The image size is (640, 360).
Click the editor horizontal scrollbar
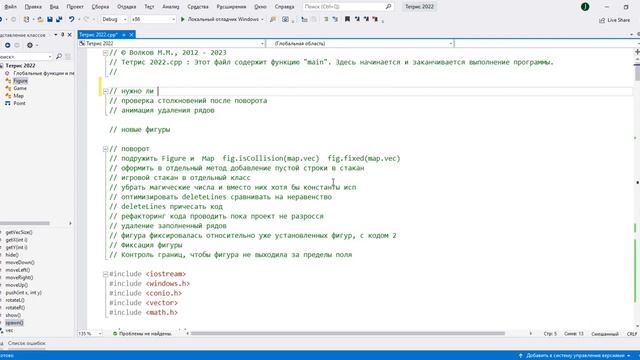[x=348, y=333]
